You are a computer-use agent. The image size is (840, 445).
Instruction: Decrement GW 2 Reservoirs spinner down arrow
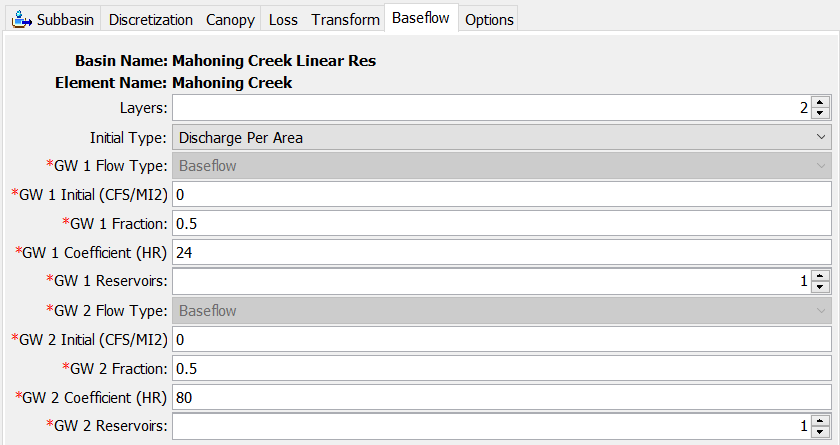820,432
